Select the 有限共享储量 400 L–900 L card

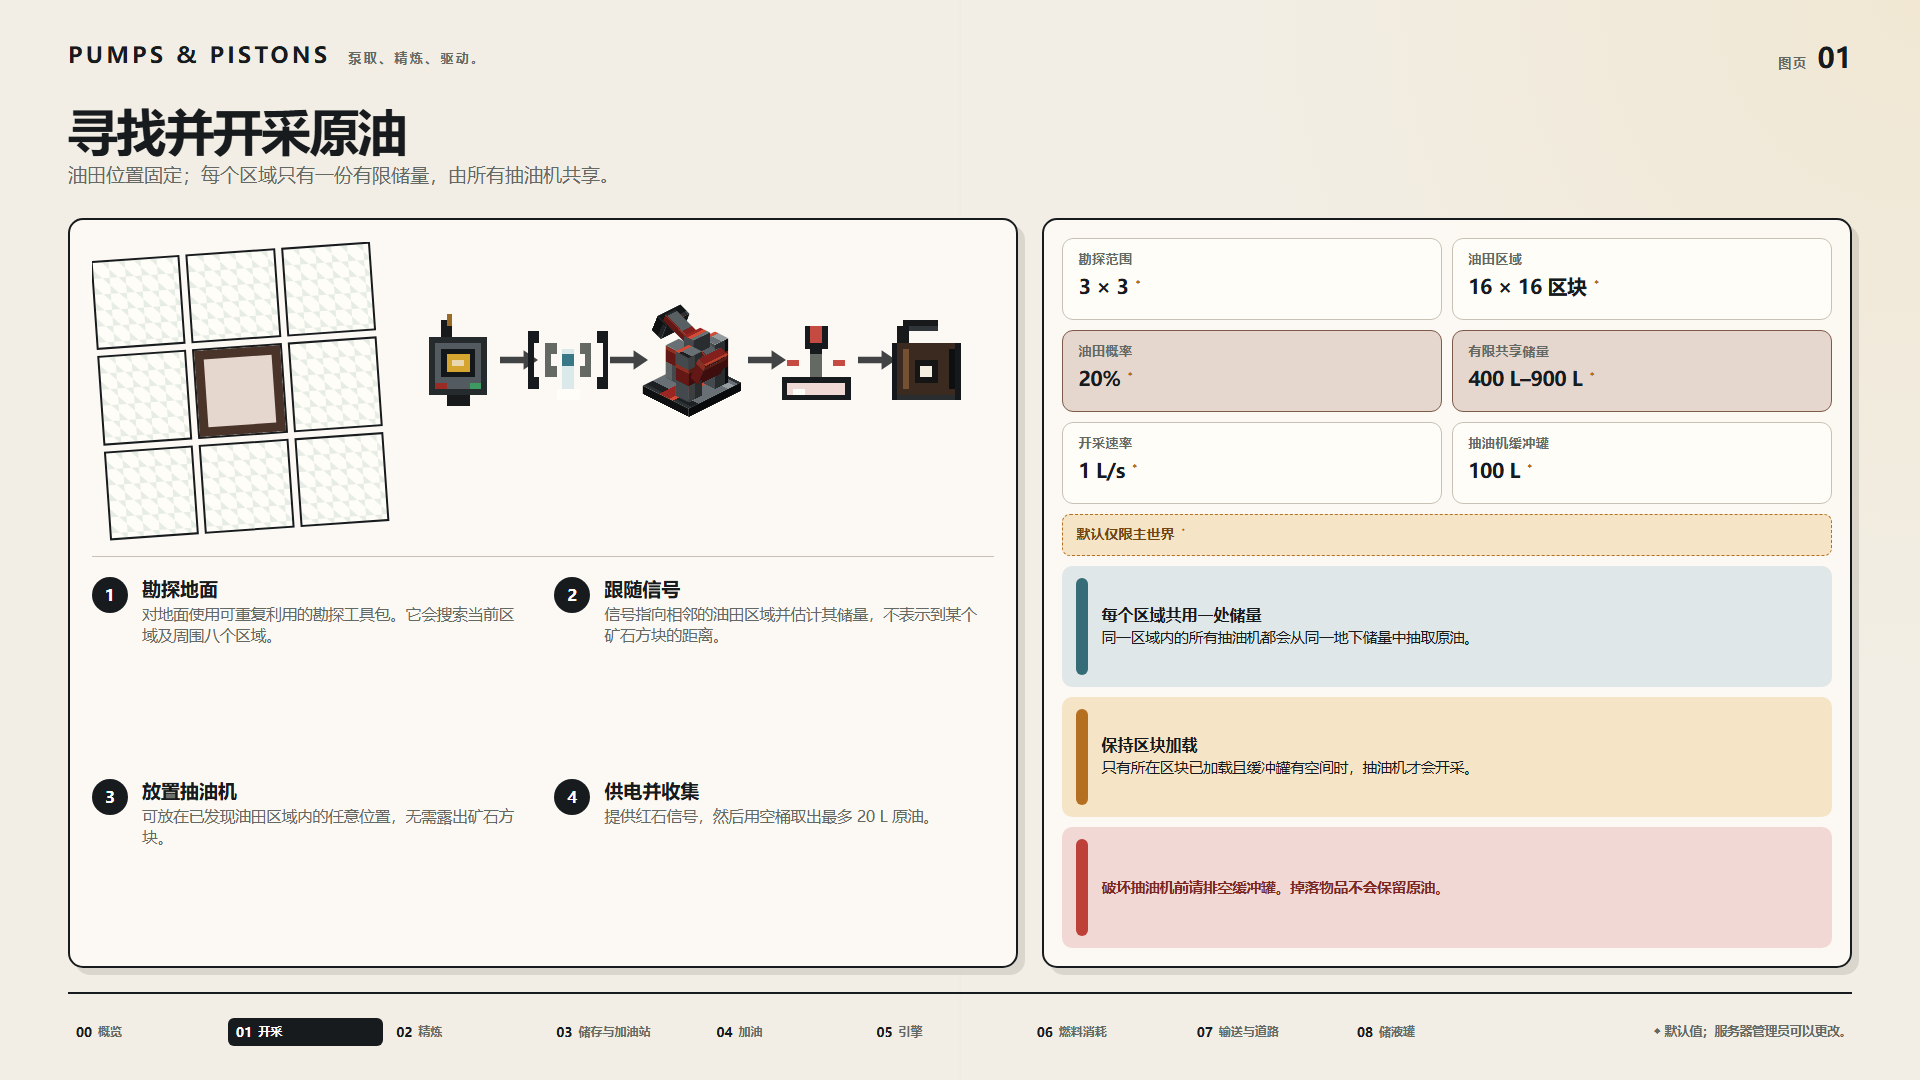coord(1641,371)
